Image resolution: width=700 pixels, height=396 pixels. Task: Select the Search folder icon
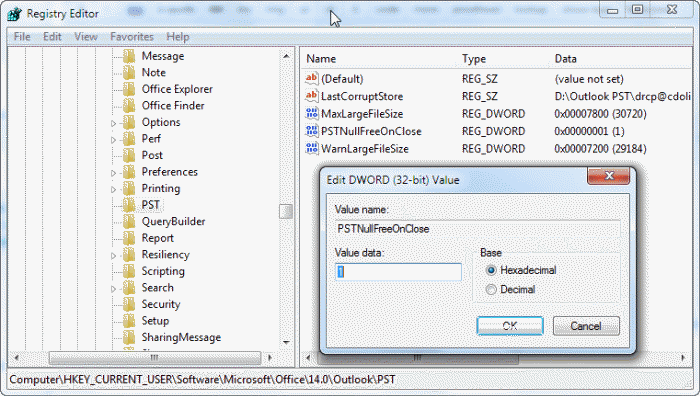(x=129, y=287)
